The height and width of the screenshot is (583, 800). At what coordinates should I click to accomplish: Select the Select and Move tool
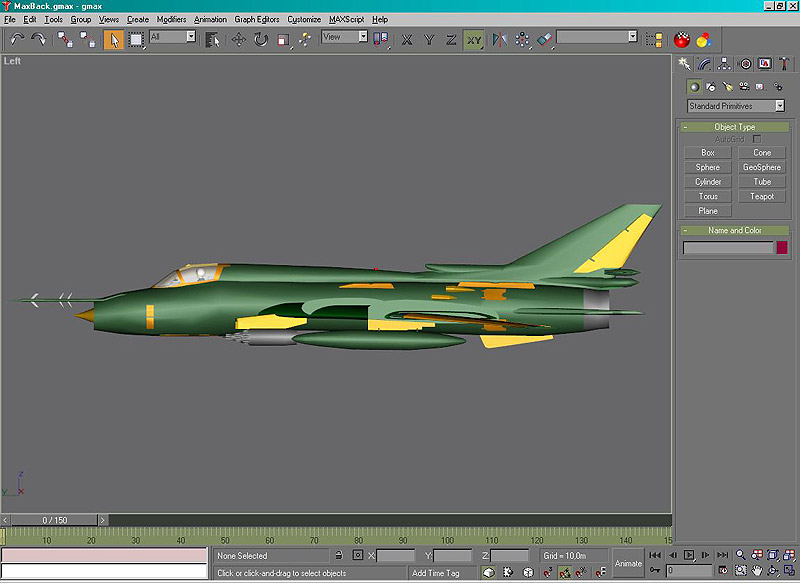tap(239, 39)
